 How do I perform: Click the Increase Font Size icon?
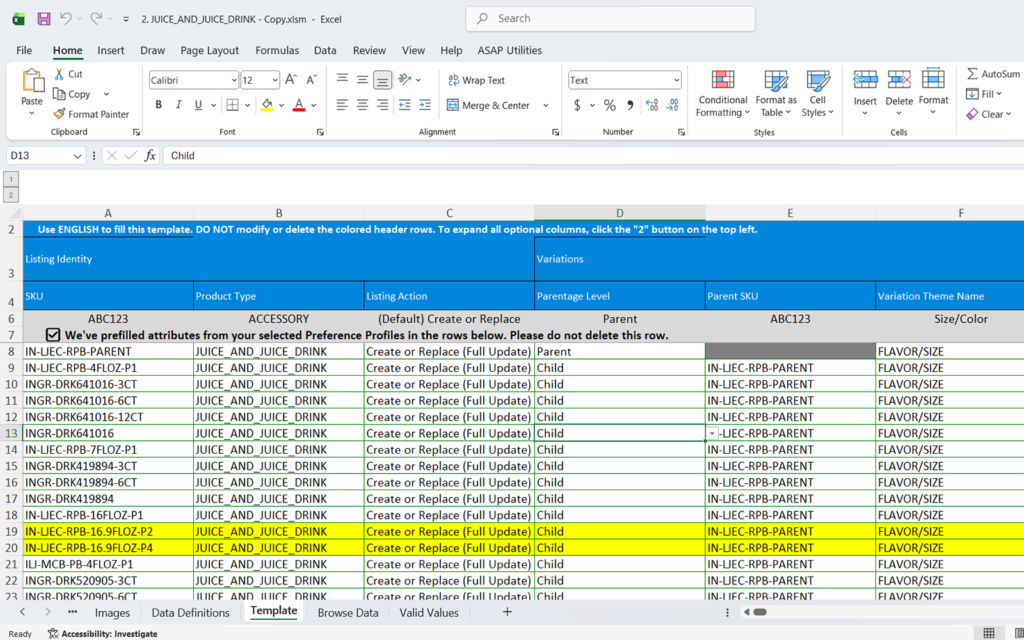tap(291, 80)
